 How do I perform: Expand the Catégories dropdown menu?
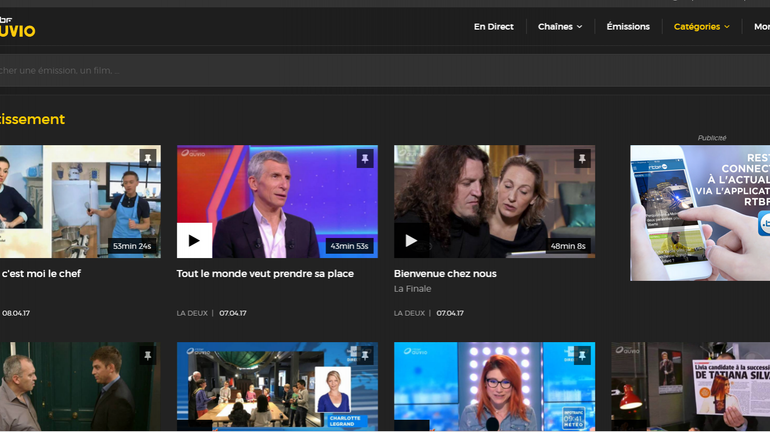[701, 27]
